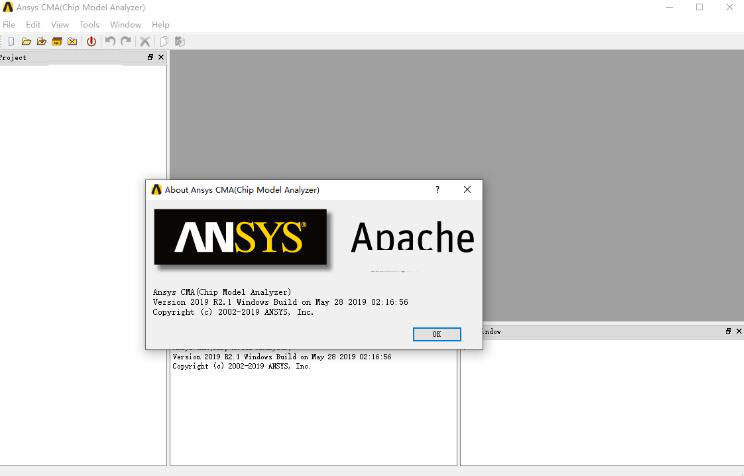Open the View menu
This screenshot has width=744, height=476.
pyautogui.click(x=60, y=25)
